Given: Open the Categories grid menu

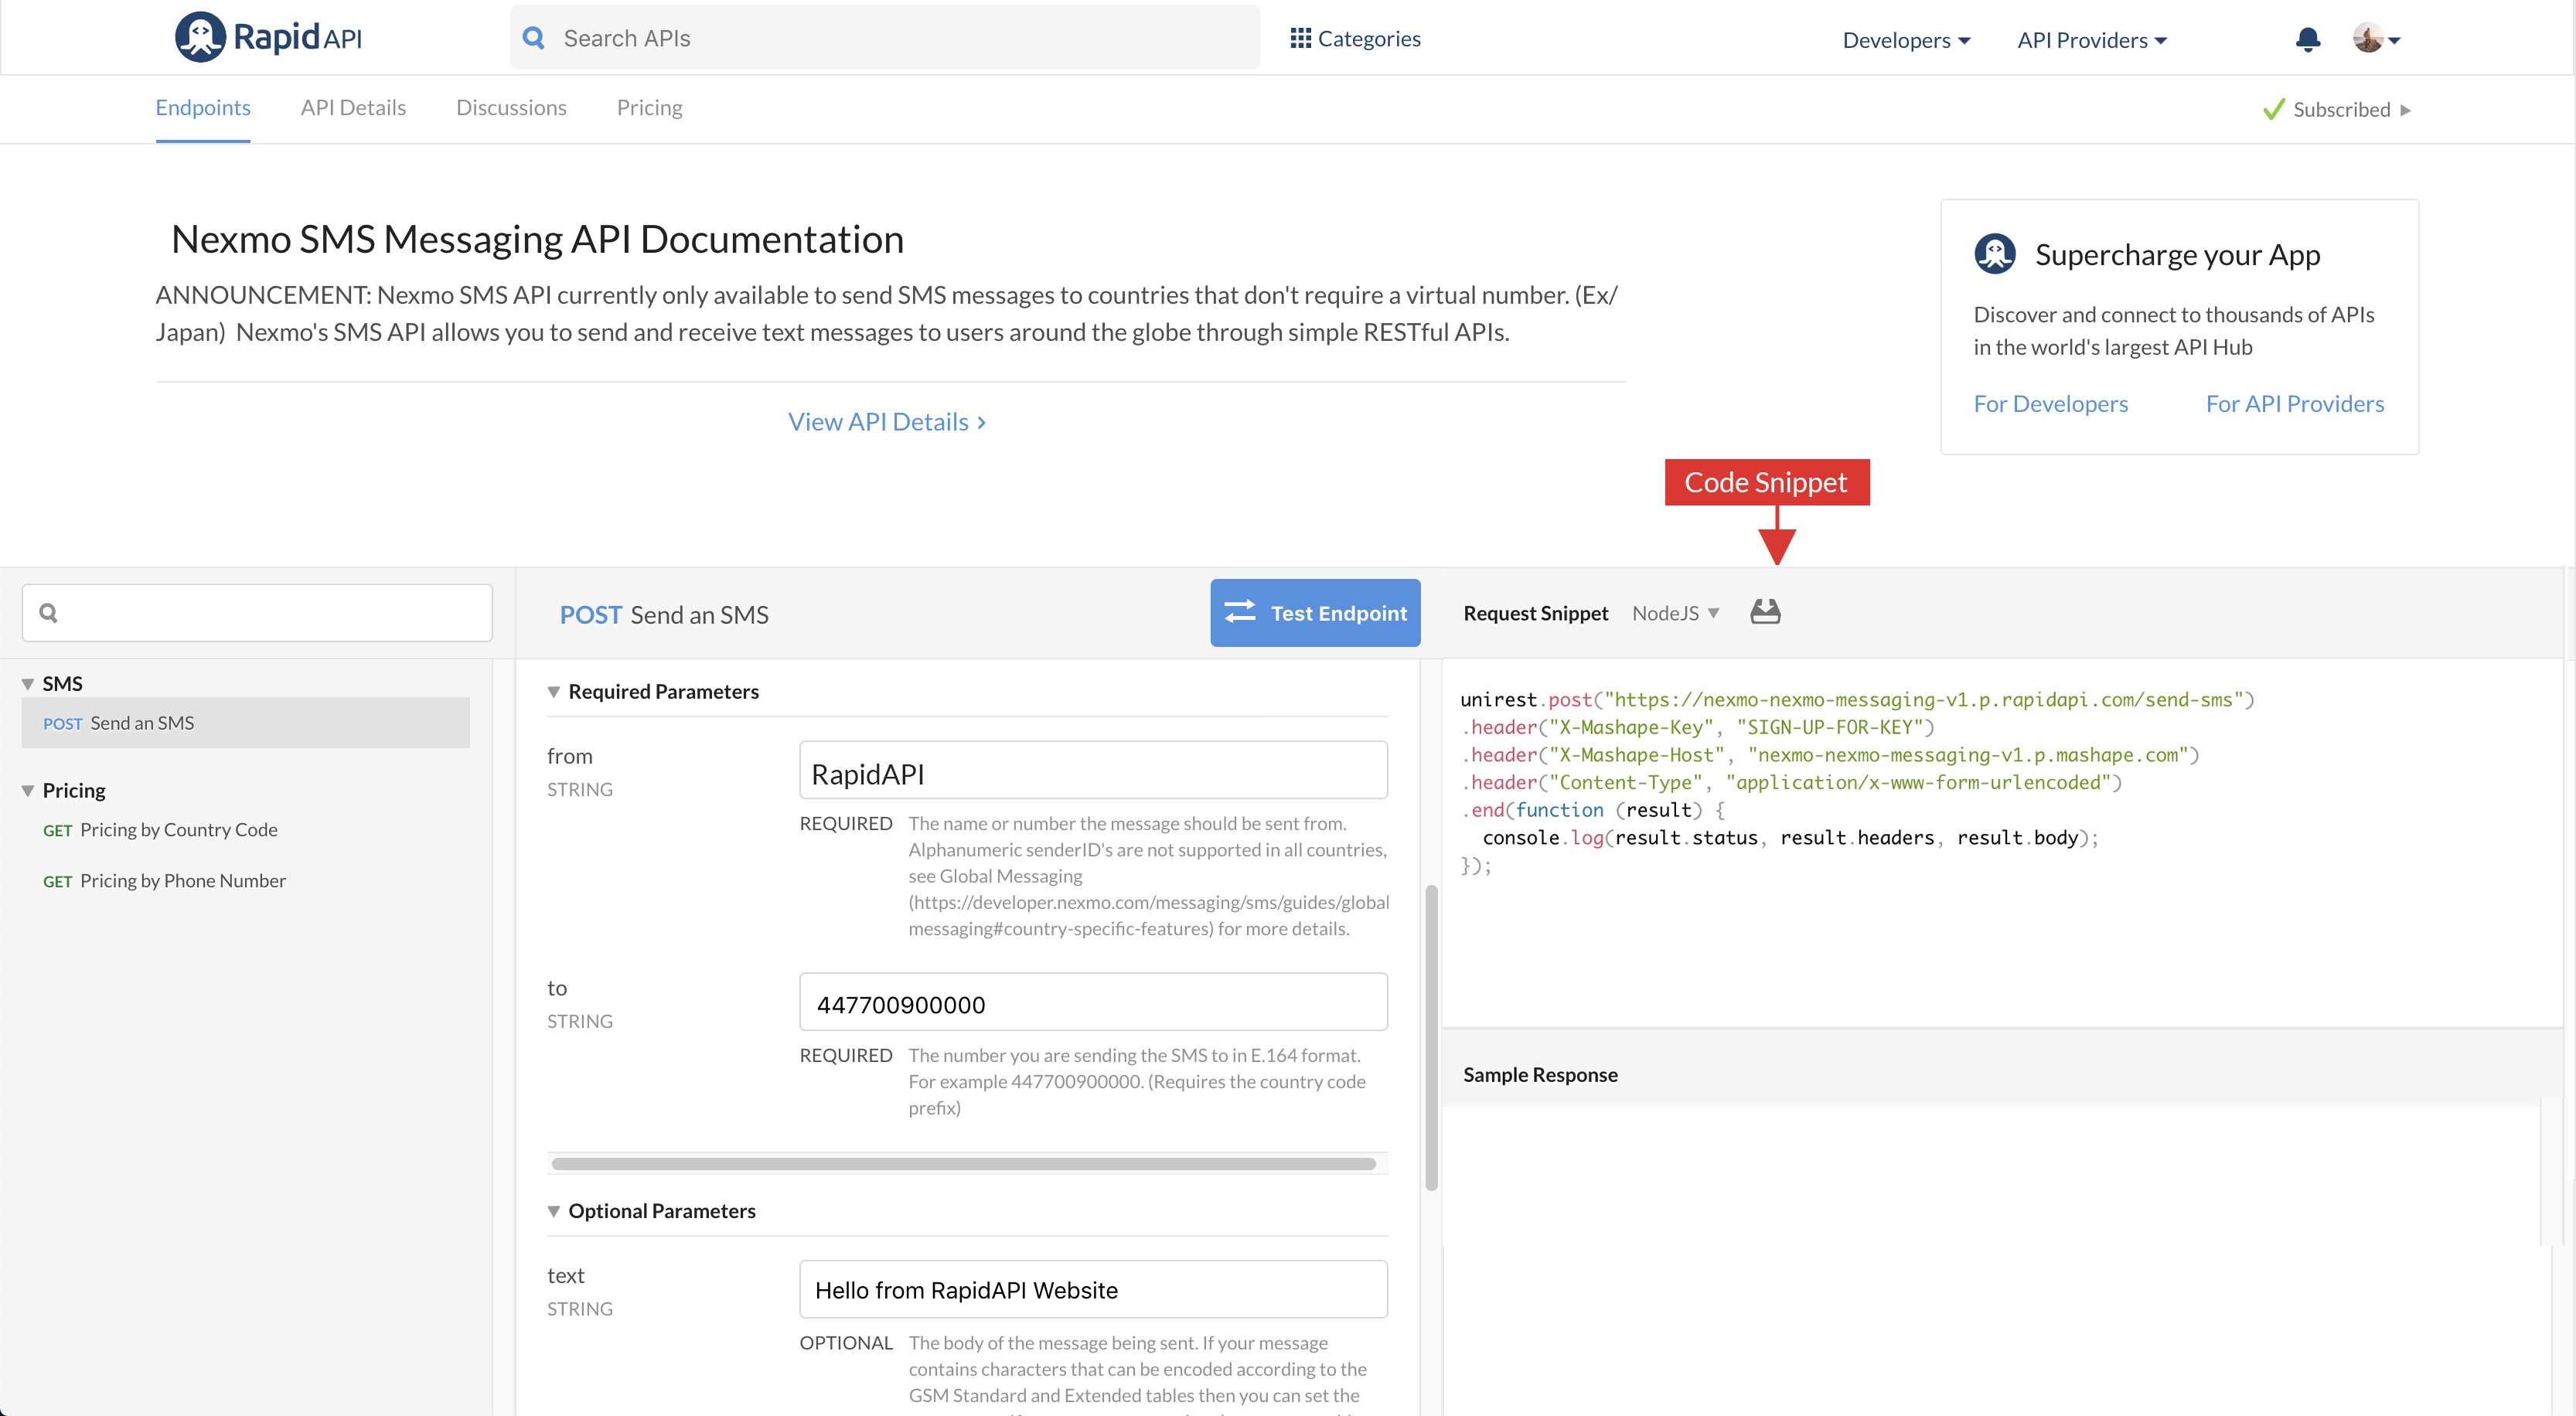Looking at the screenshot, I should tap(1355, 38).
